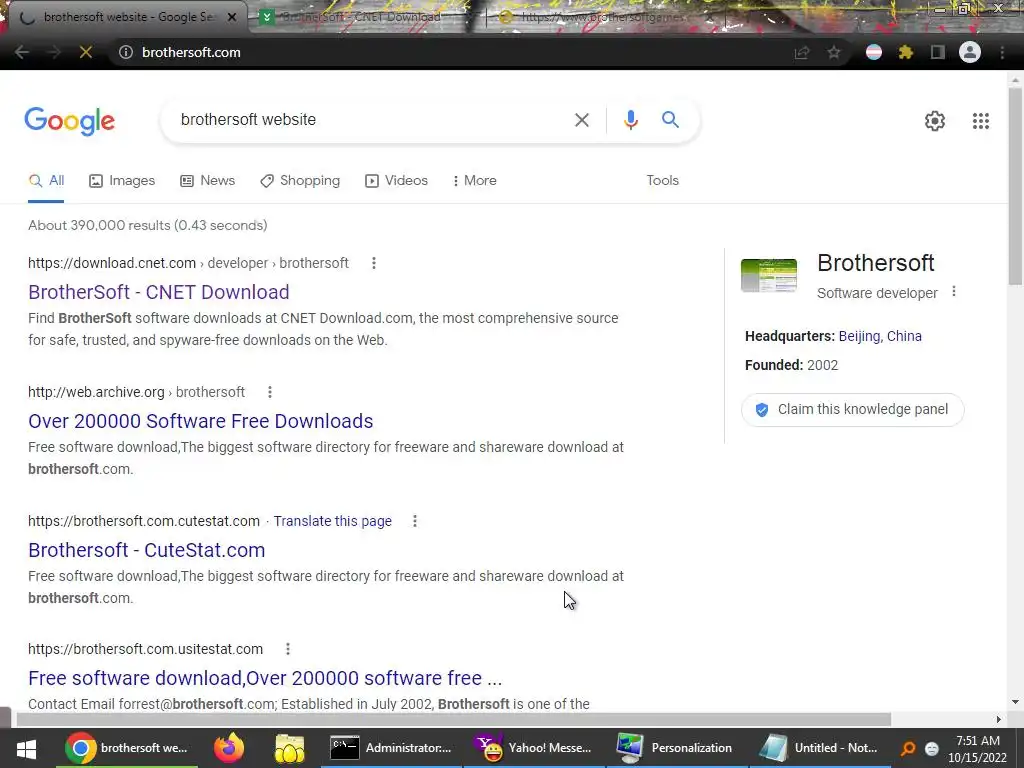Click the Brothersoft knowledge panel title
Screen dimensions: 1024x768
(x=876, y=263)
